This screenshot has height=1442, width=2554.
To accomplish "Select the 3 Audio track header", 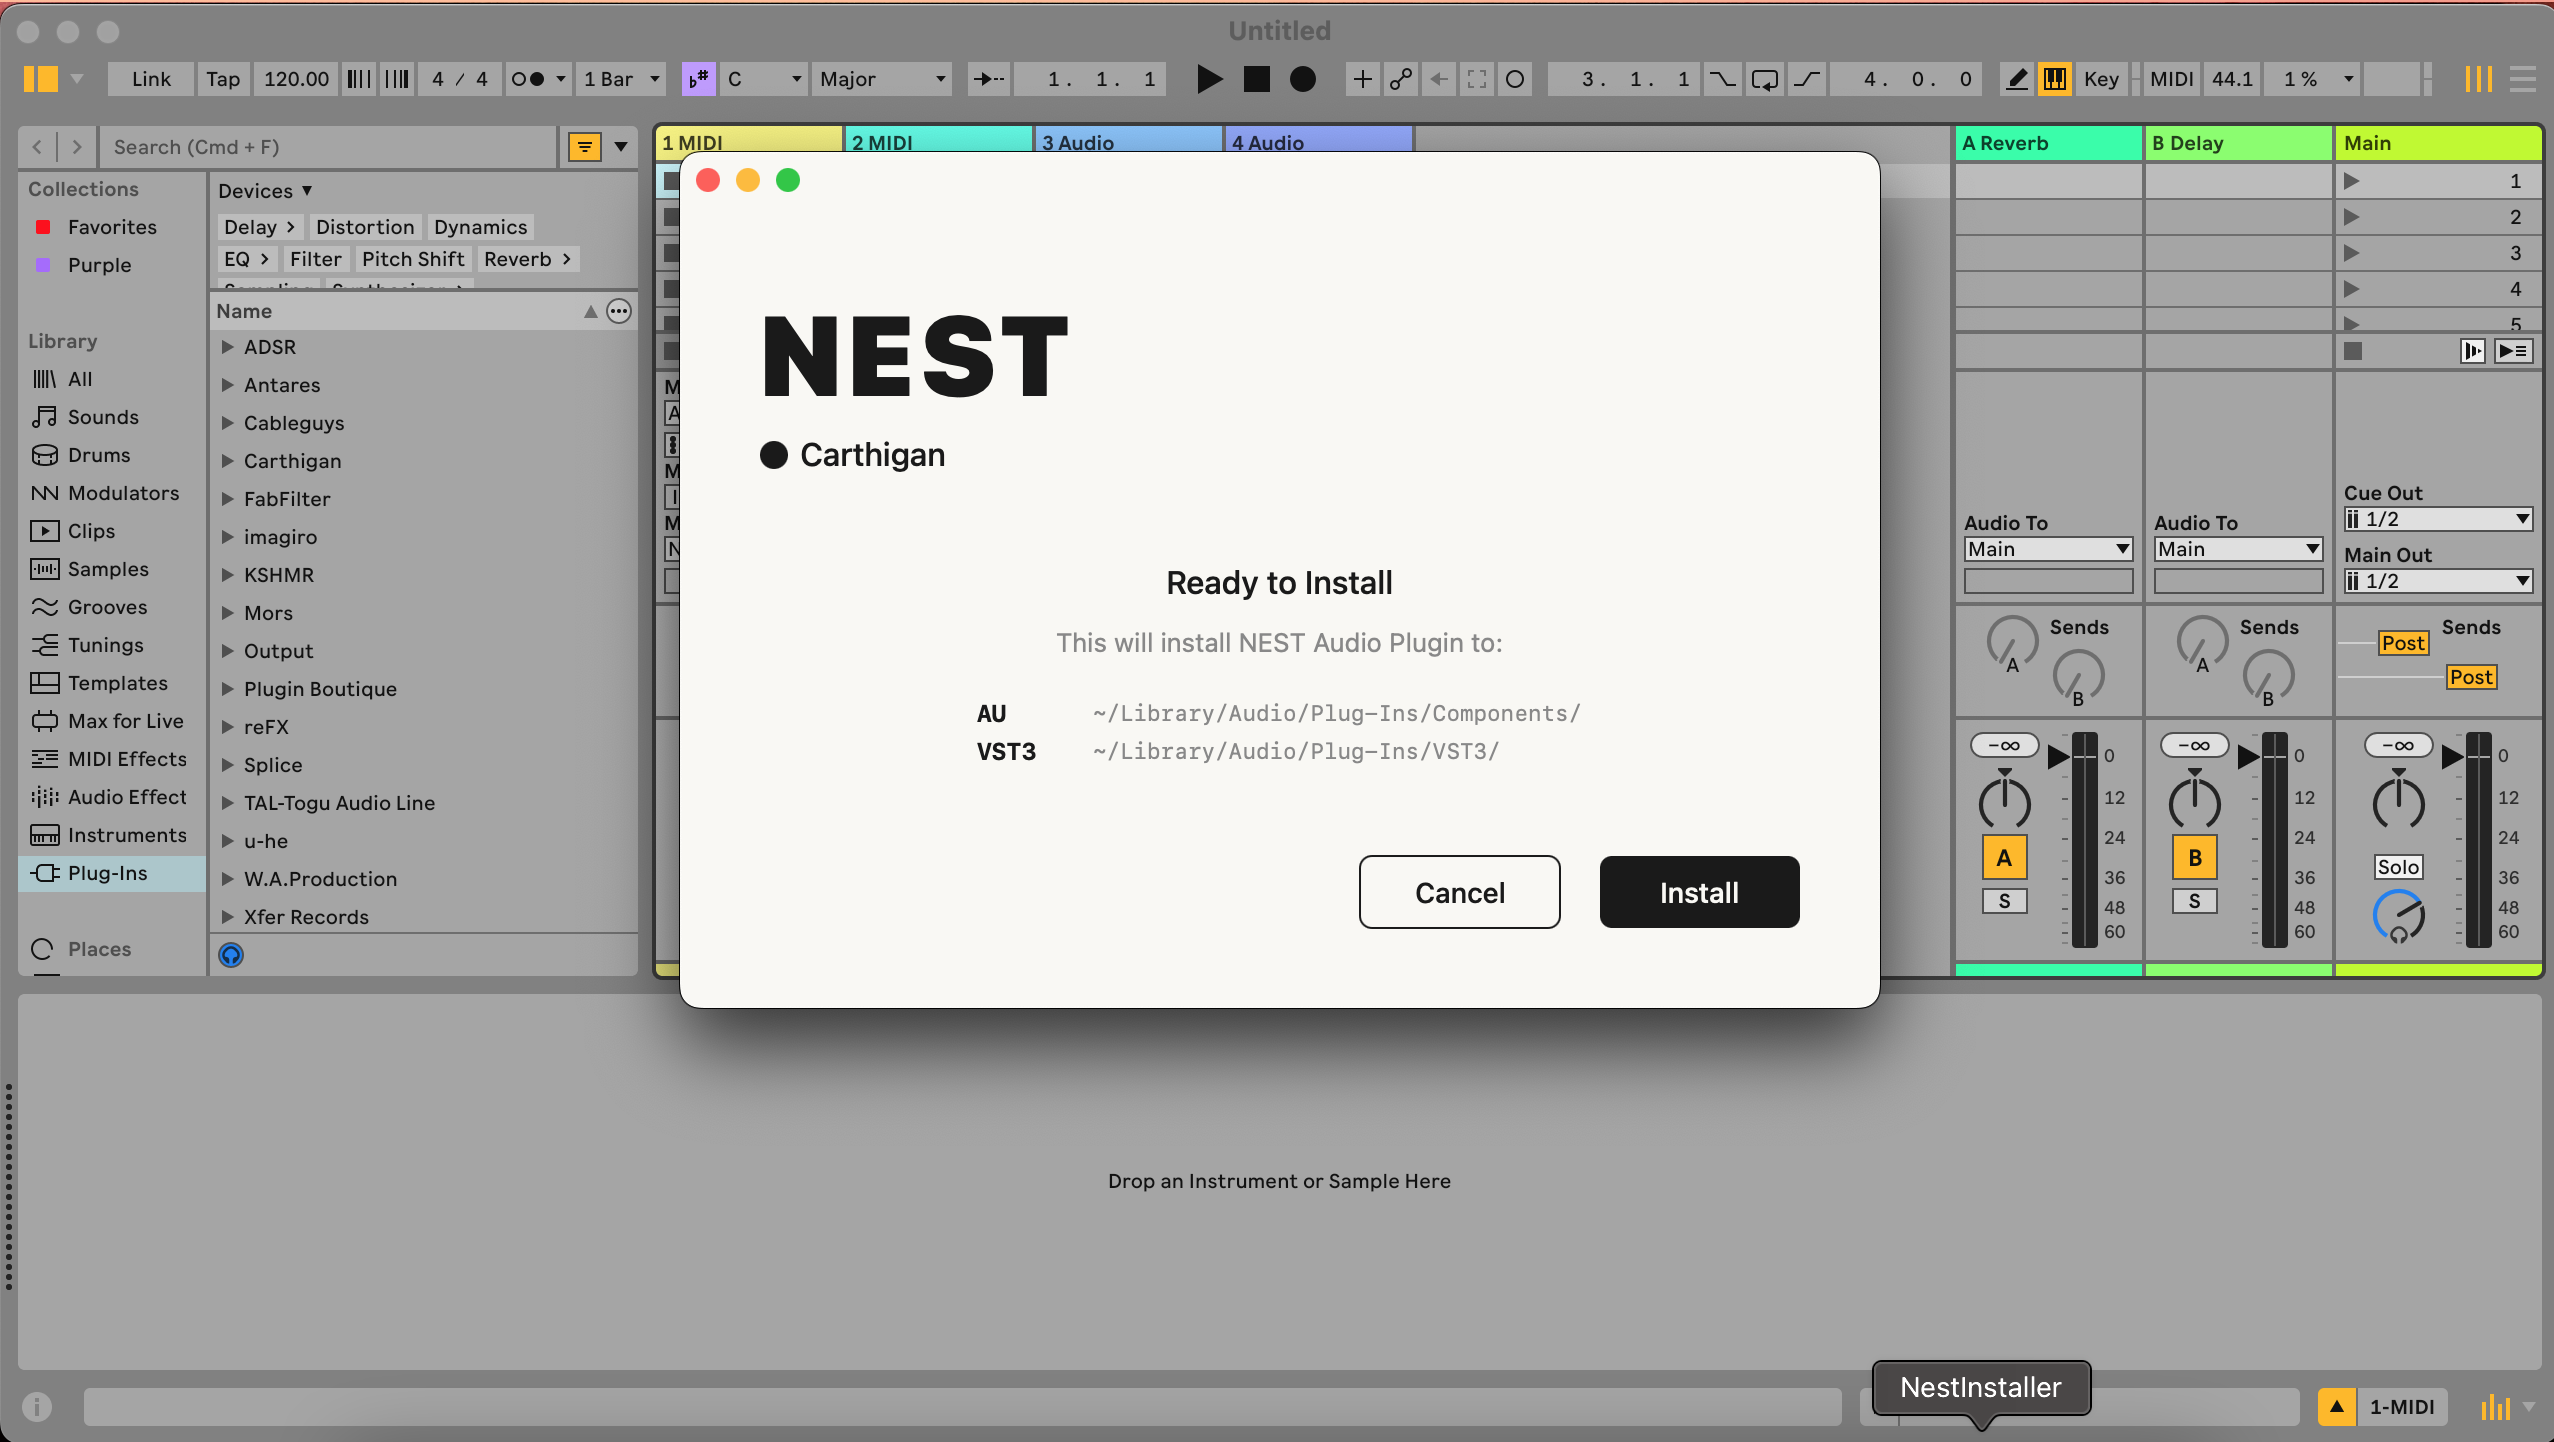I will (x=1128, y=141).
